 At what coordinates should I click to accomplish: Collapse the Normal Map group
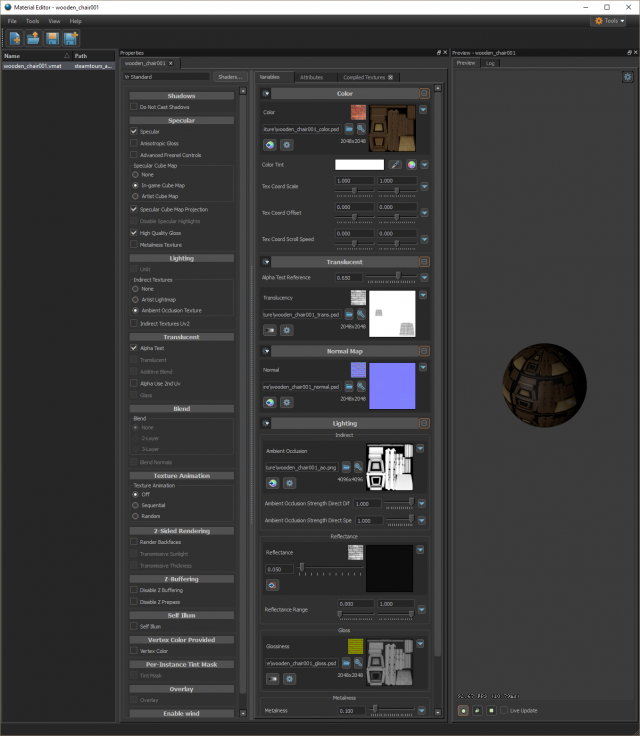(424, 351)
